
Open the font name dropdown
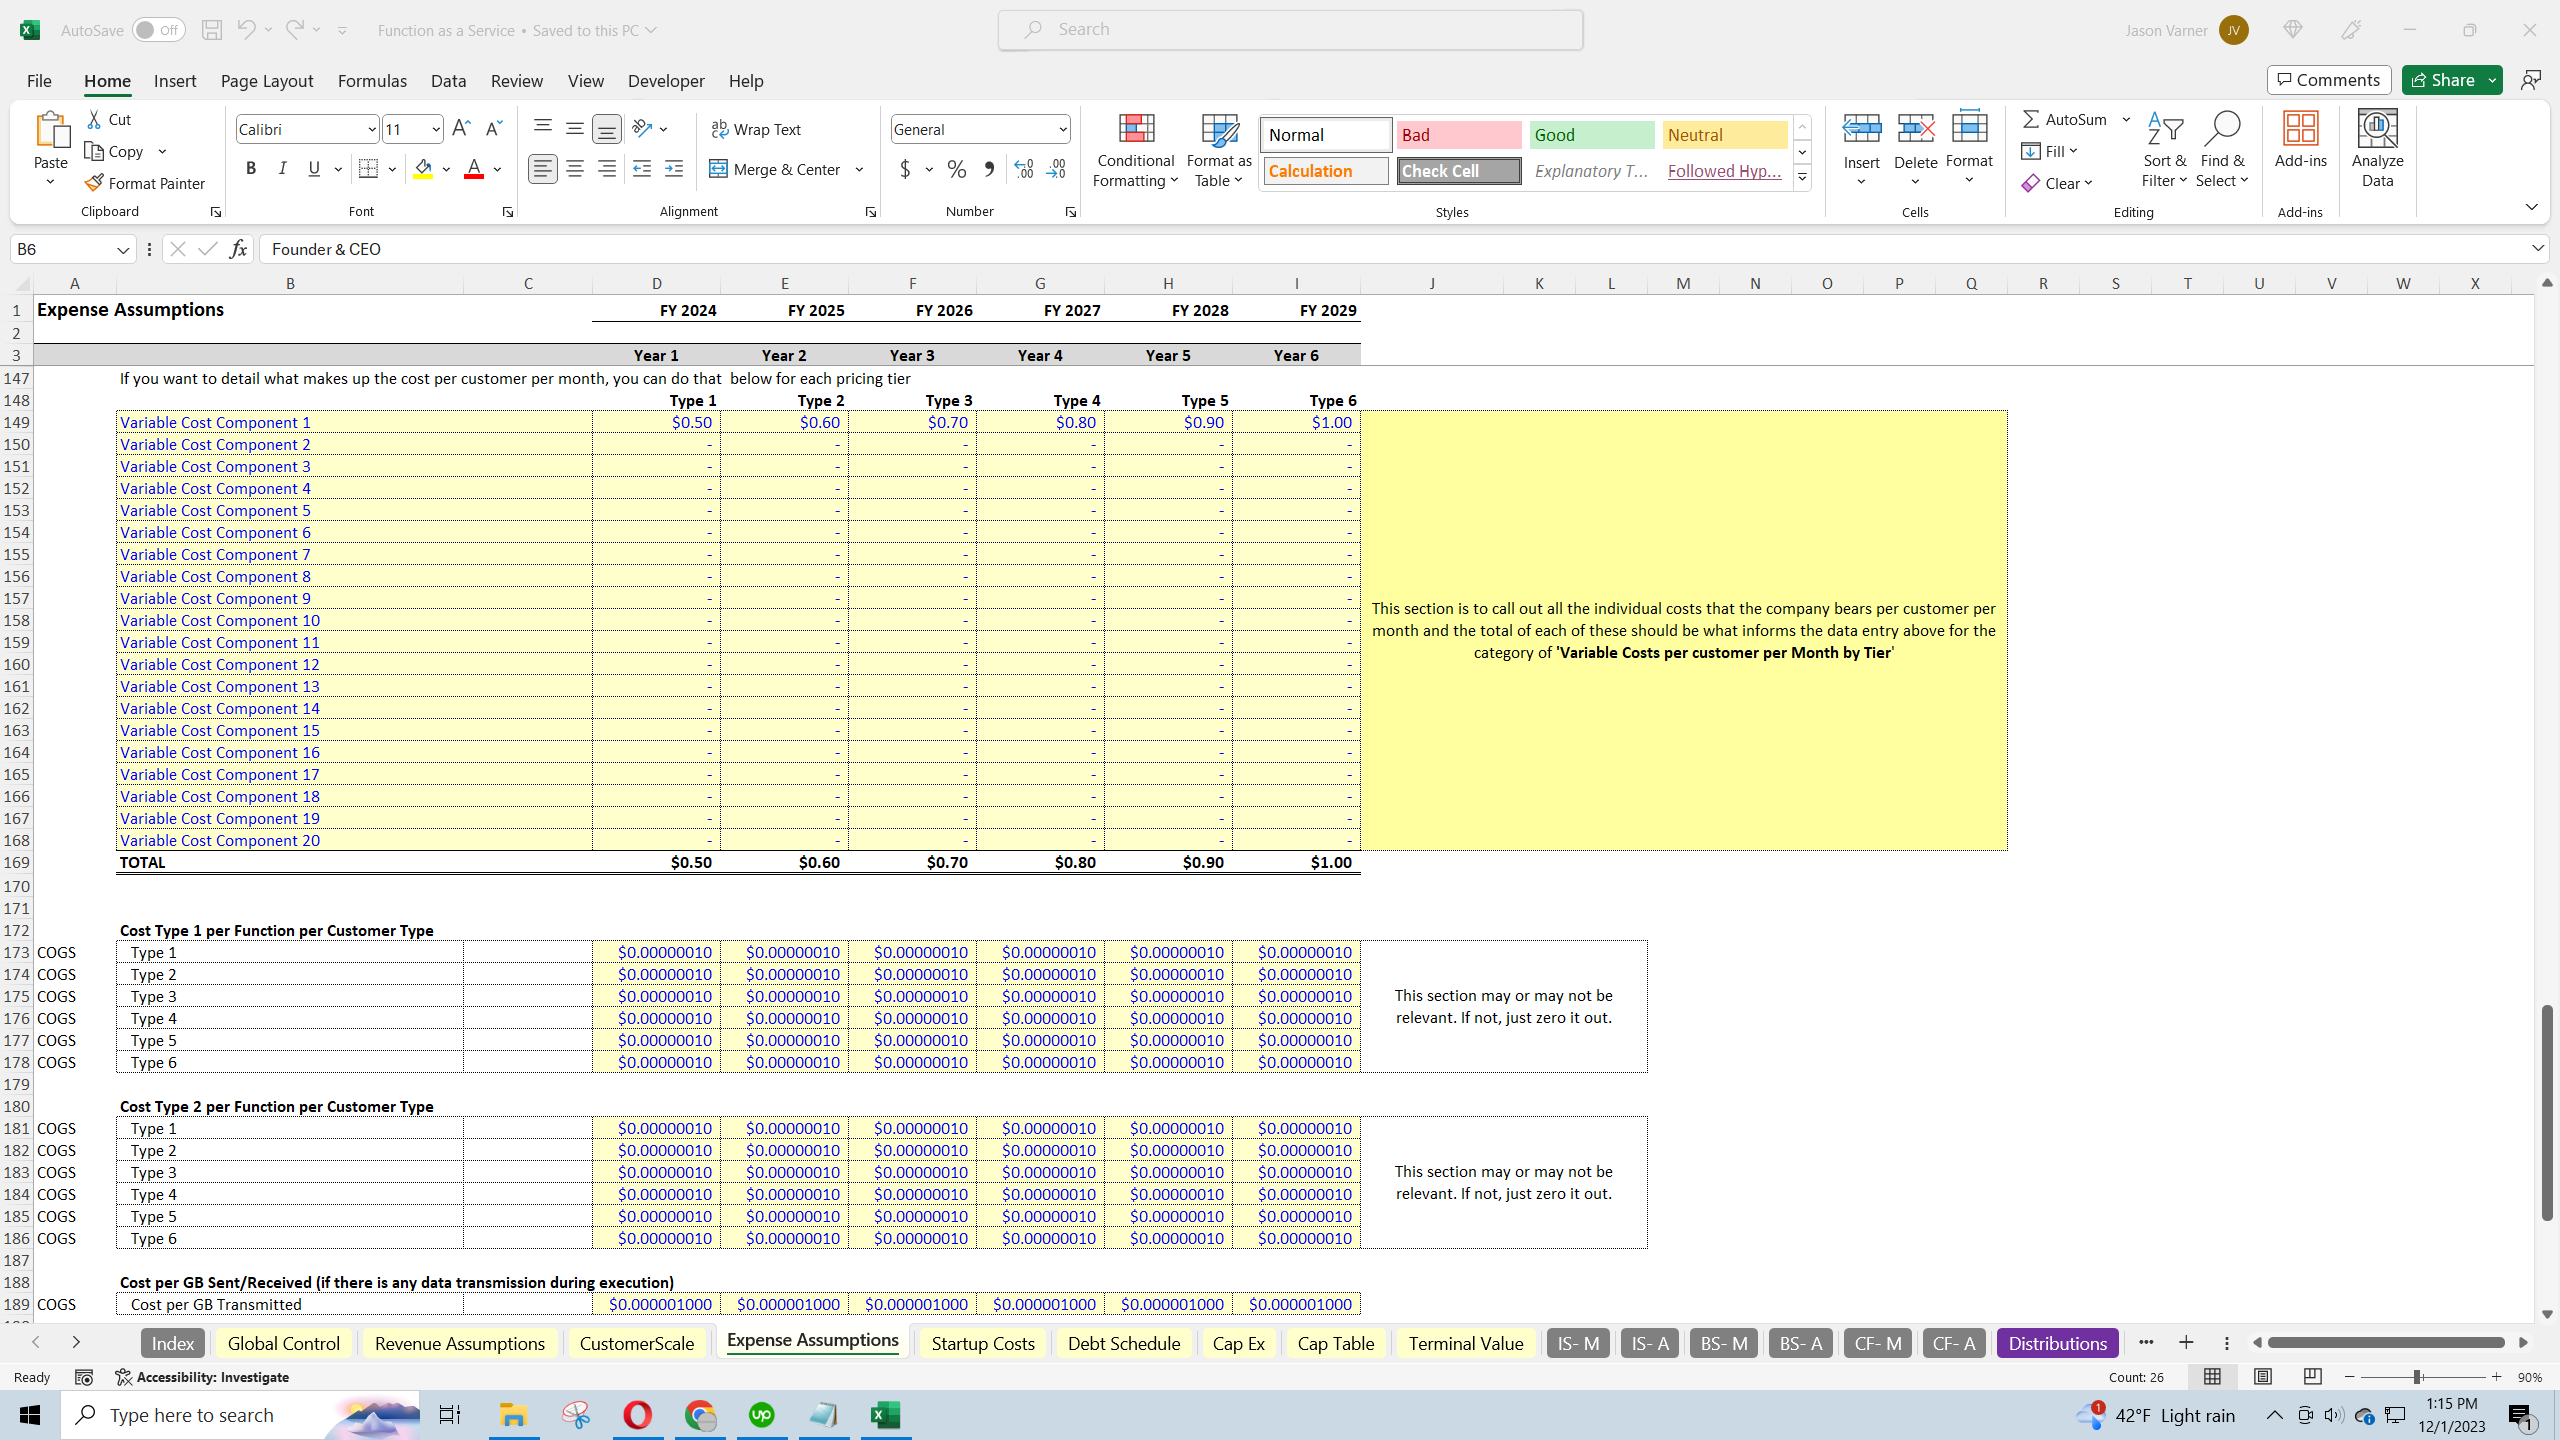[x=372, y=129]
